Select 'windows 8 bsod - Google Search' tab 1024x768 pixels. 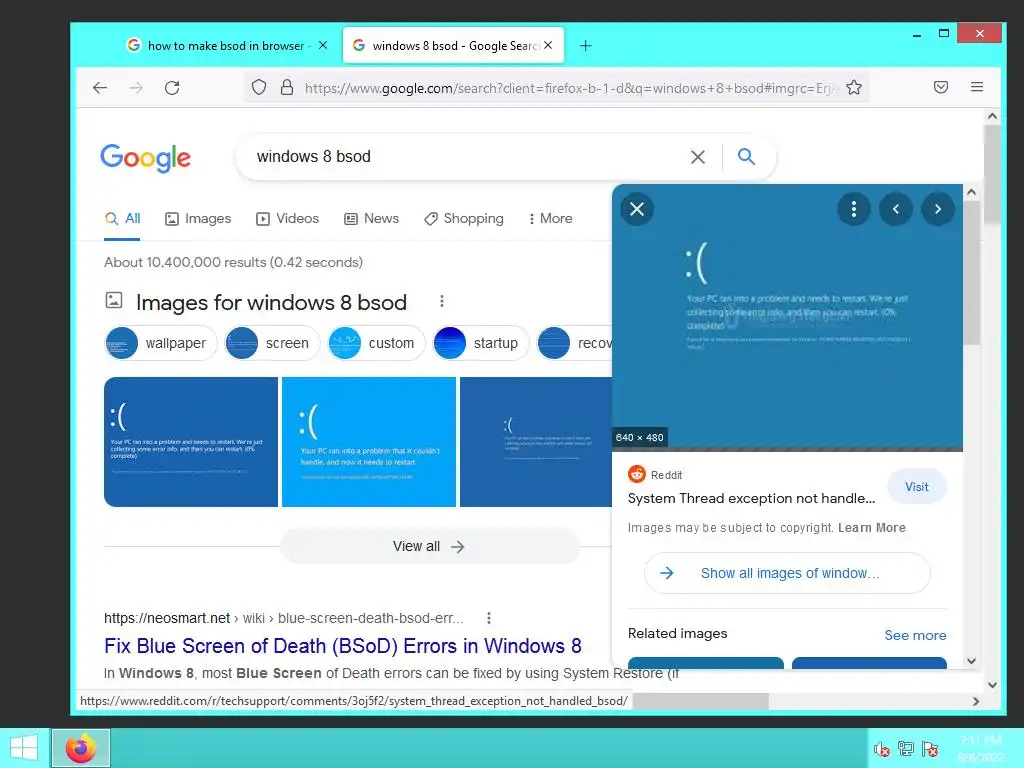coord(453,45)
